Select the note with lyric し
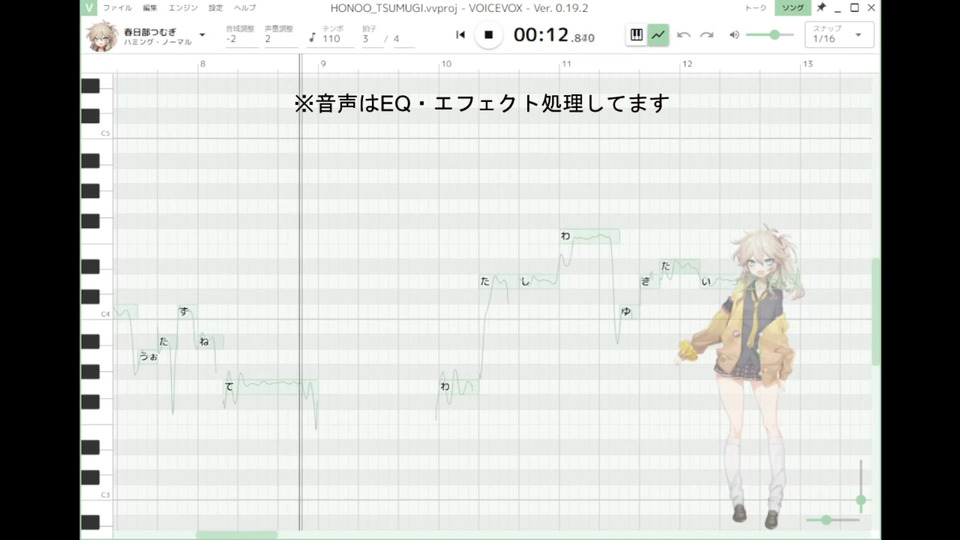 pyautogui.click(x=539, y=281)
